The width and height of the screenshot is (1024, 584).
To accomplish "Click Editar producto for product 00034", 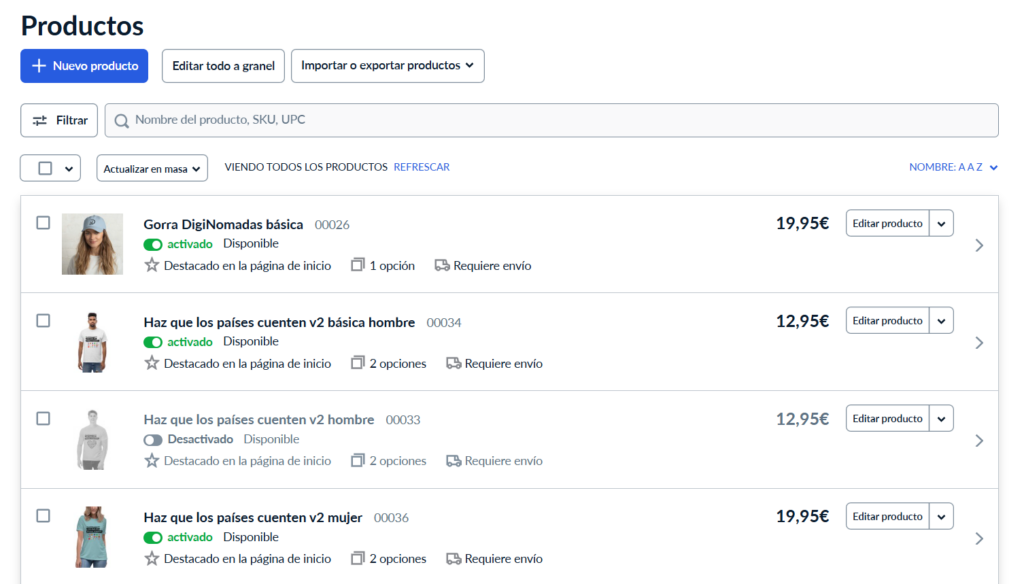I will tap(888, 321).
